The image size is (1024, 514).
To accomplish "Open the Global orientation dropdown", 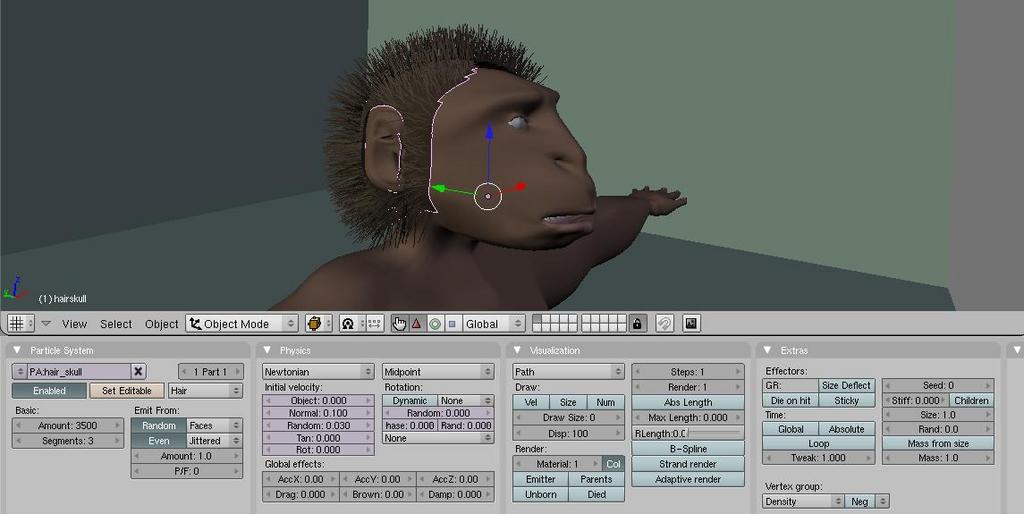I will [x=494, y=323].
